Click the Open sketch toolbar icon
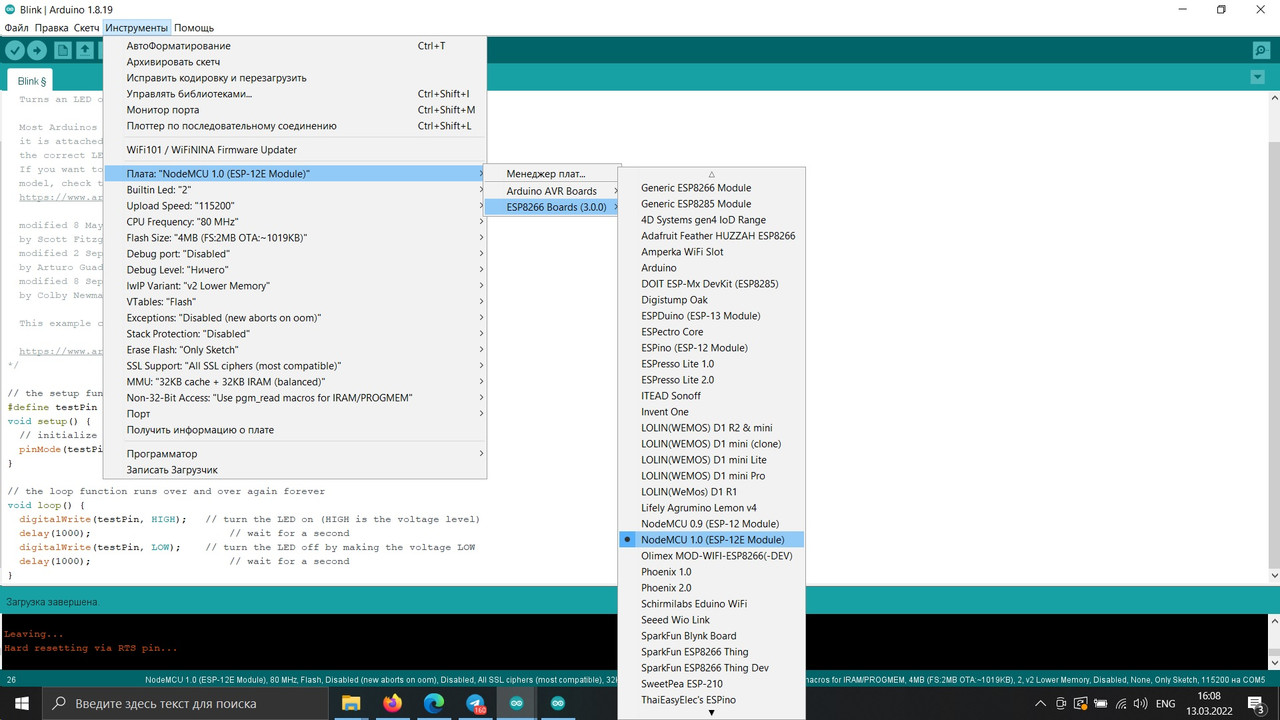Screen dimensions: 1280x720 pos(85,50)
